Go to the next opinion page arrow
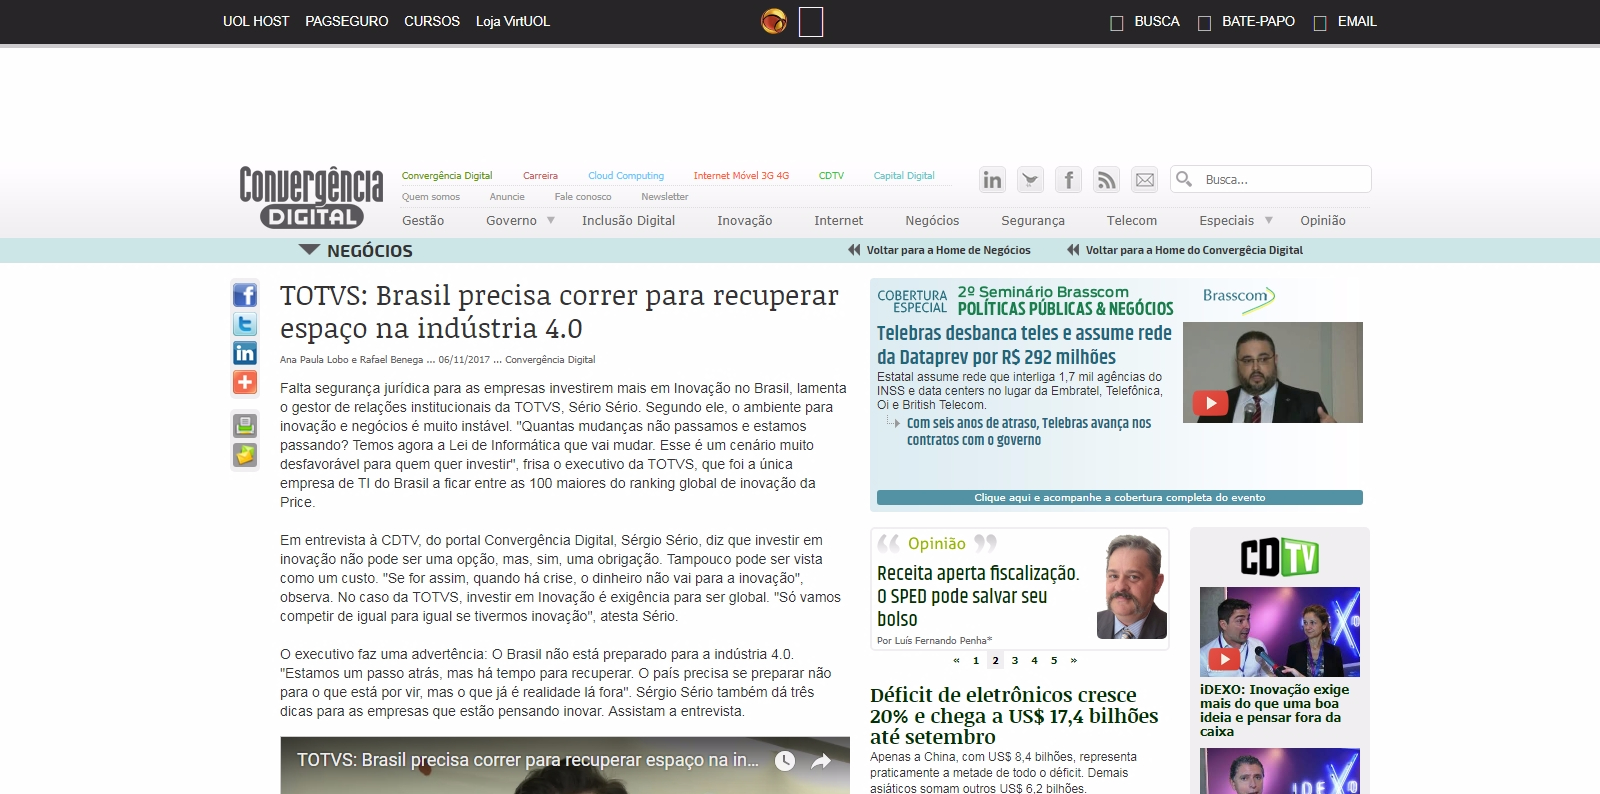 tap(1073, 660)
